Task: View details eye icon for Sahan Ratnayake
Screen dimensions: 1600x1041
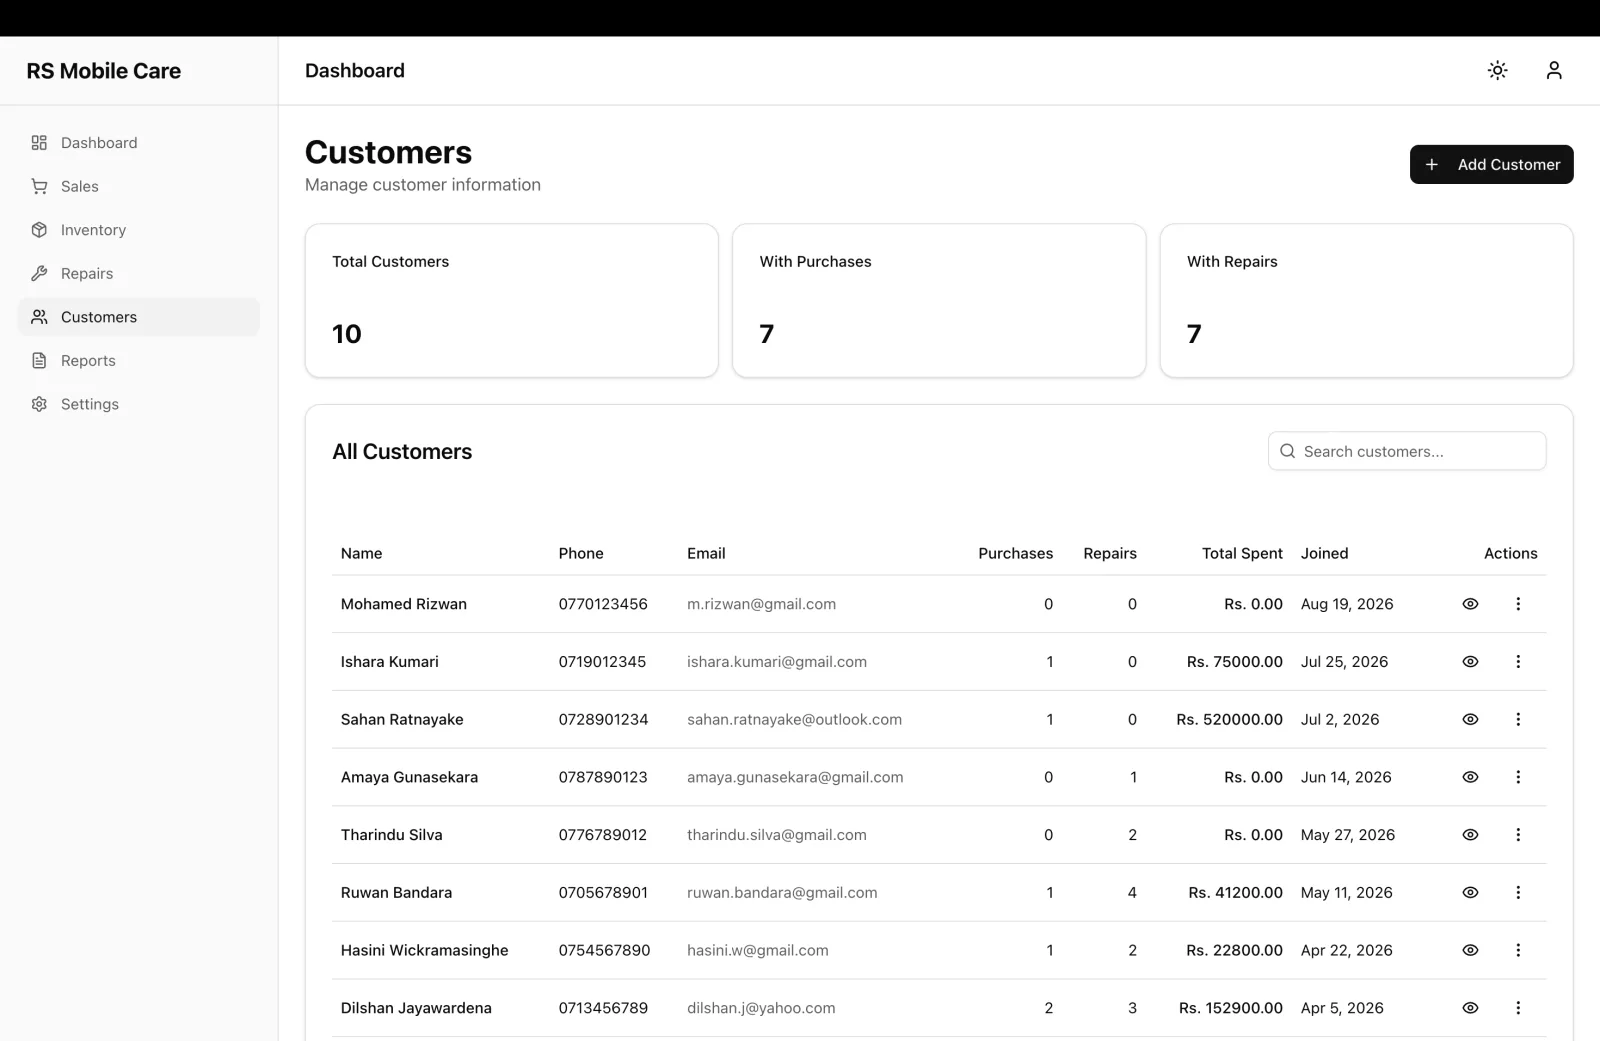Action: [x=1470, y=719]
